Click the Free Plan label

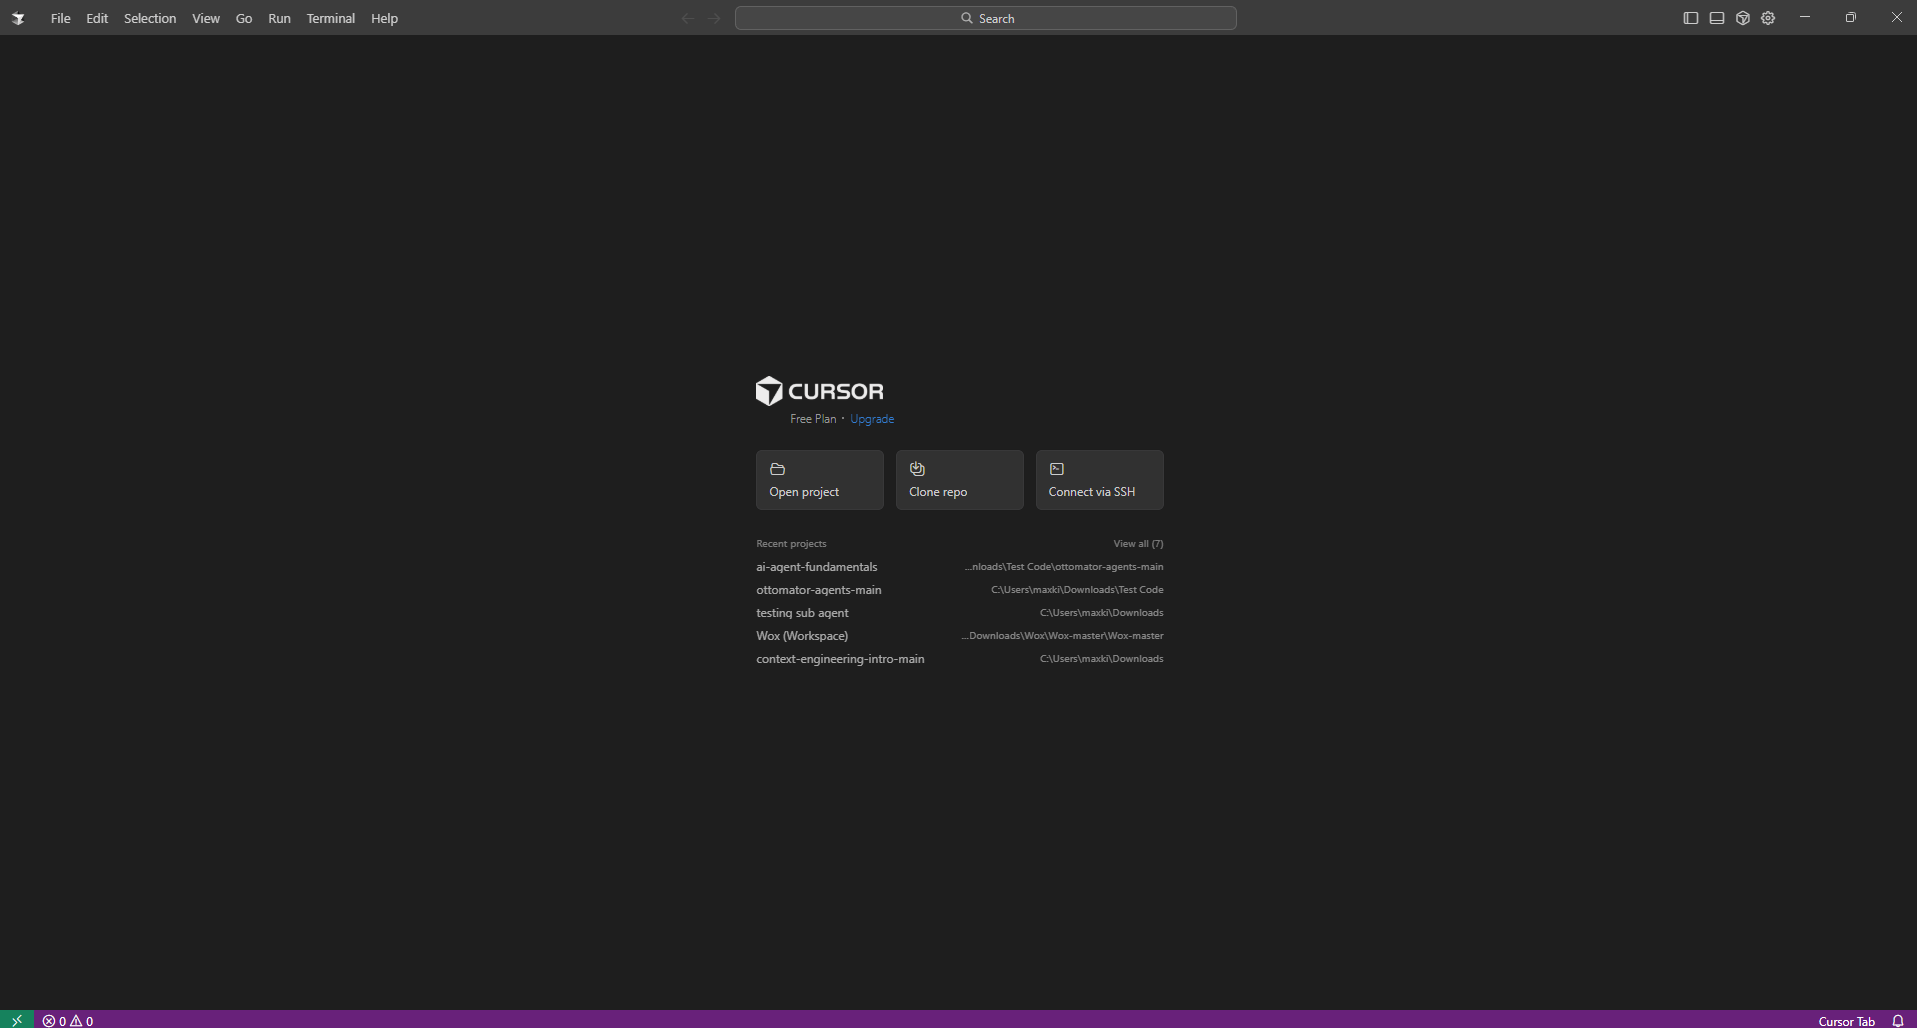click(813, 419)
